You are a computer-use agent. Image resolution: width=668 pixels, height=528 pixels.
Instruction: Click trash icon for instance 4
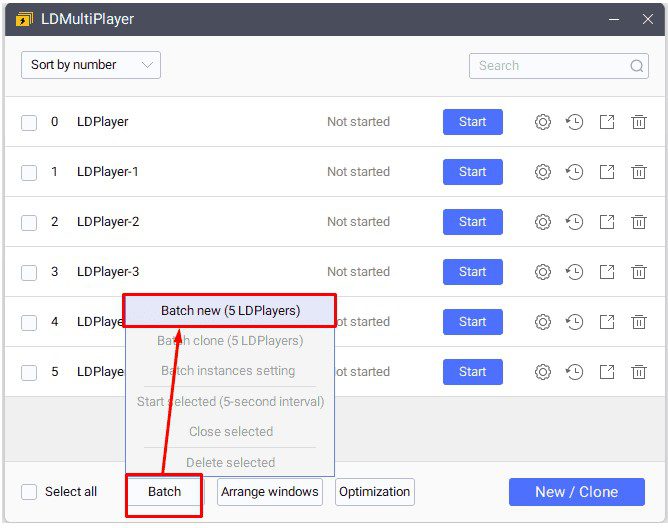click(639, 322)
